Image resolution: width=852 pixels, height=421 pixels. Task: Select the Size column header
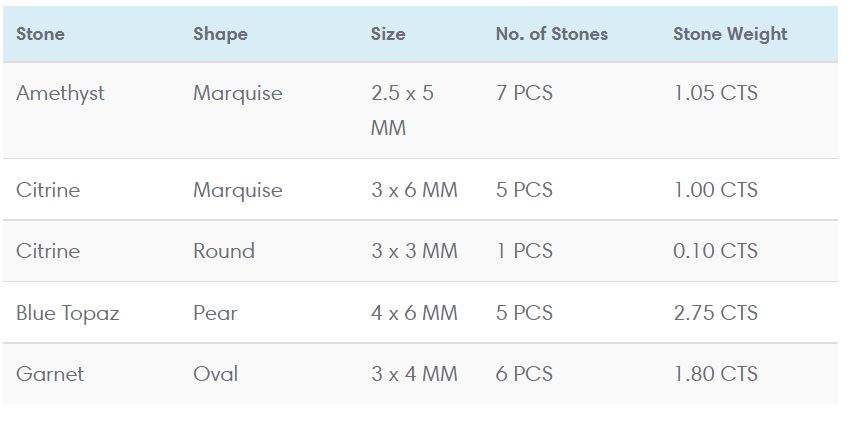click(388, 34)
